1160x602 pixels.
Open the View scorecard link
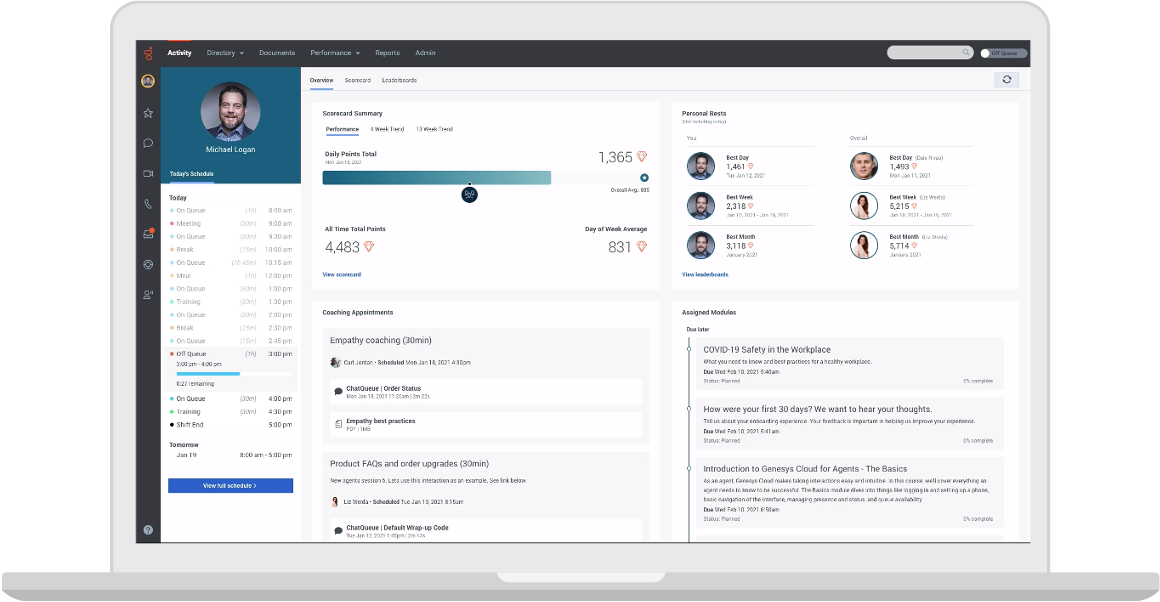point(341,274)
